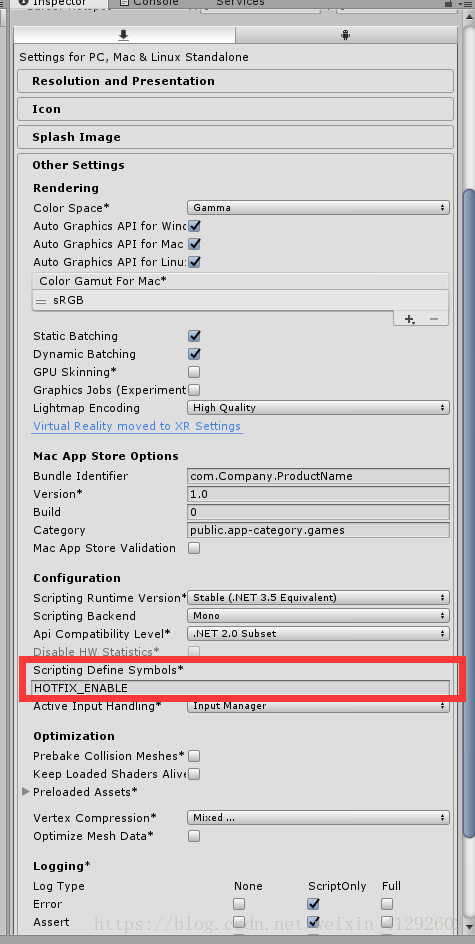Remove color gamut with minus button

point(434,319)
